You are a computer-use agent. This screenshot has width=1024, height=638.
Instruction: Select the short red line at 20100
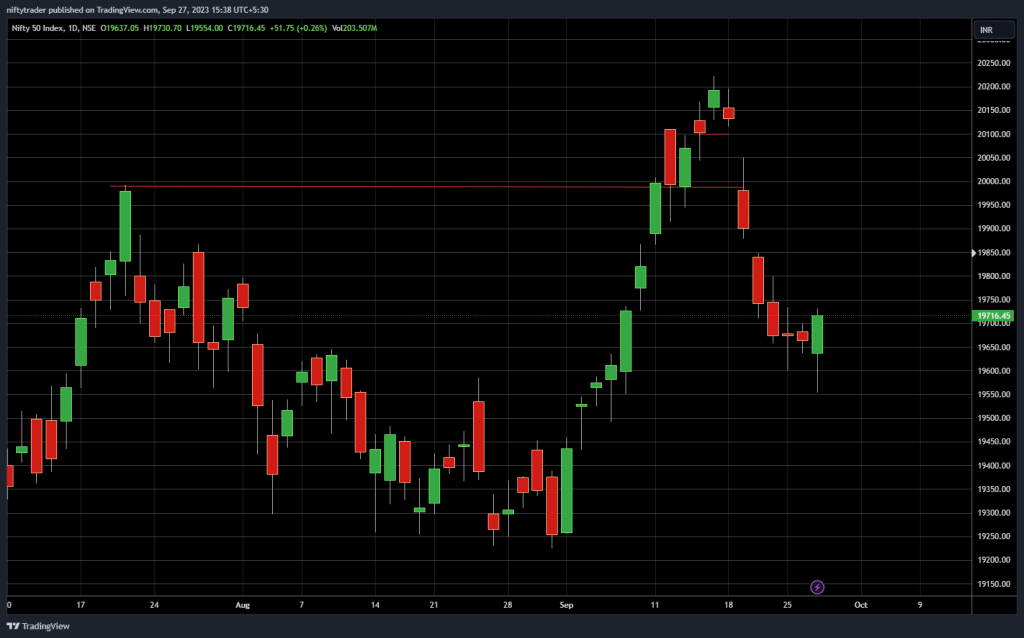[x=713, y=135]
